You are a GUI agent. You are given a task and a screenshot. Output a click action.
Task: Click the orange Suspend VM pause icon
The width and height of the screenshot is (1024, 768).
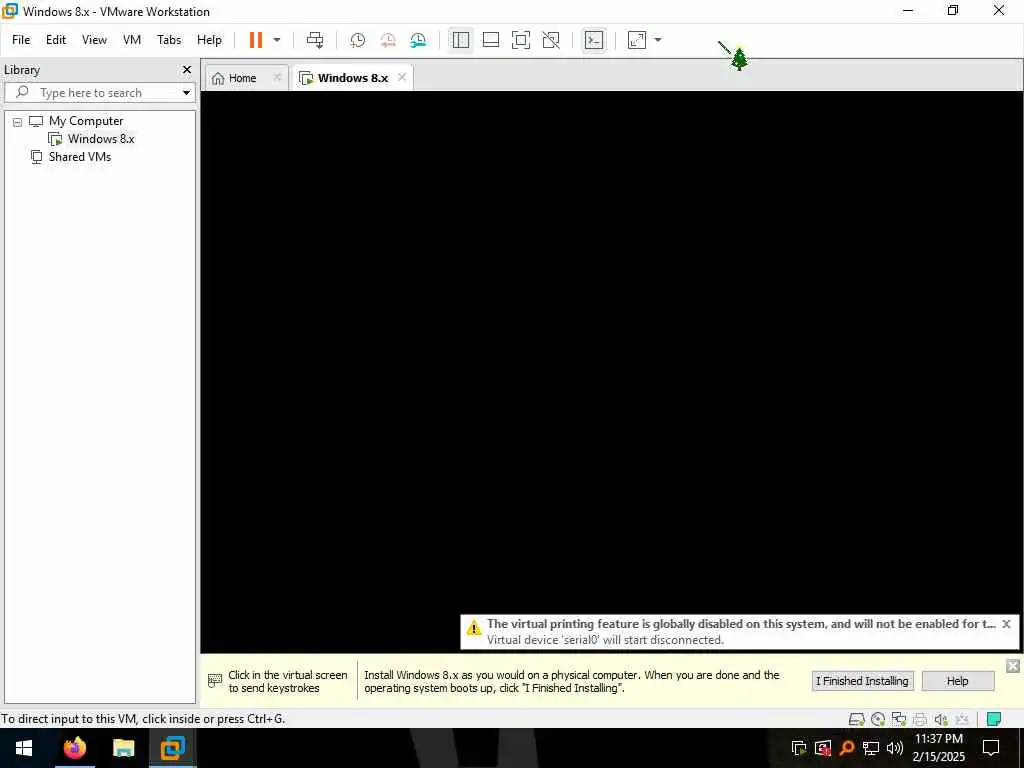[255, 40]
